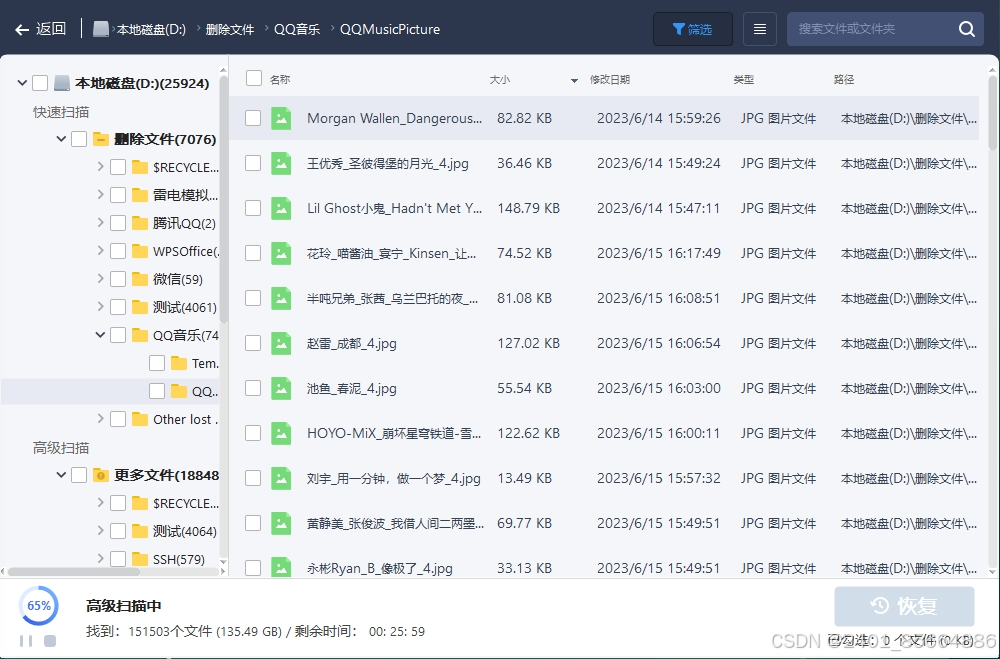Screen dimensions: 1000x659
Task: Click the sort arrow beside 大小 column
Action: pos(574,80)
